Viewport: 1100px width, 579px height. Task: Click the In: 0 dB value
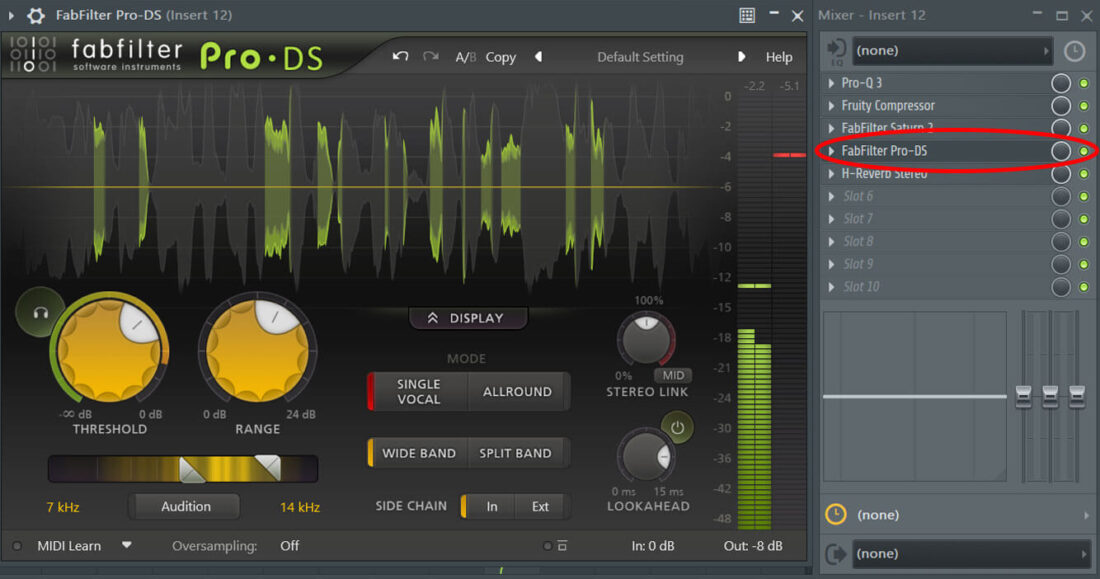(652, 545)
